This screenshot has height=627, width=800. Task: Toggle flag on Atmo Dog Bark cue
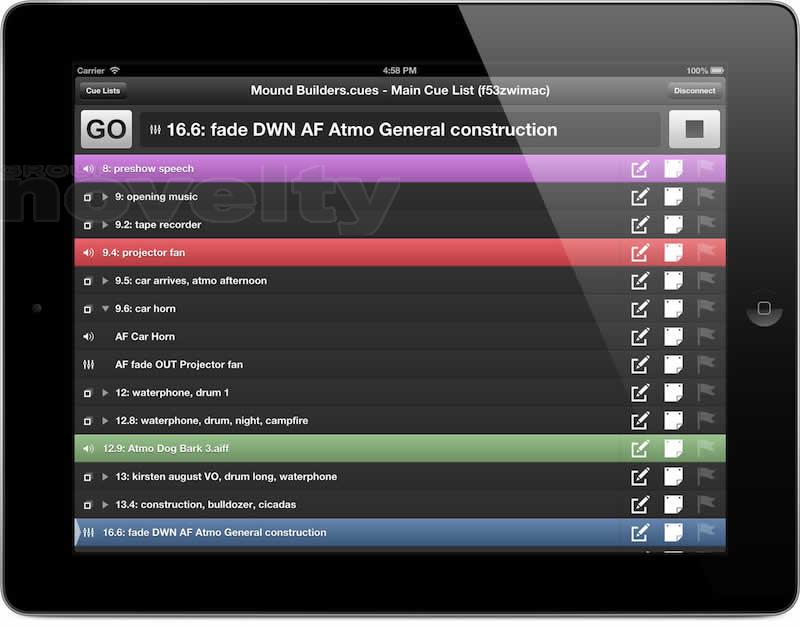707,449
